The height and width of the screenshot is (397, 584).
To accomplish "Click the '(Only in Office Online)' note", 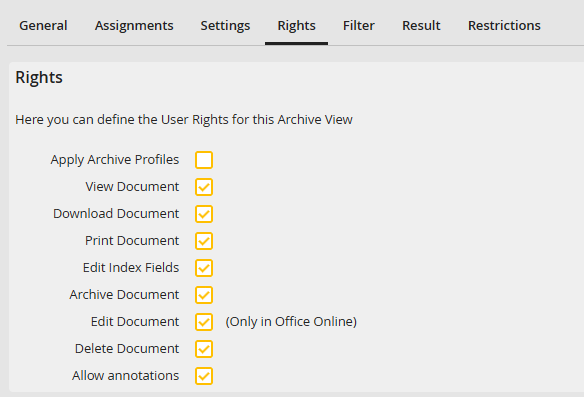I will point(291,322).
